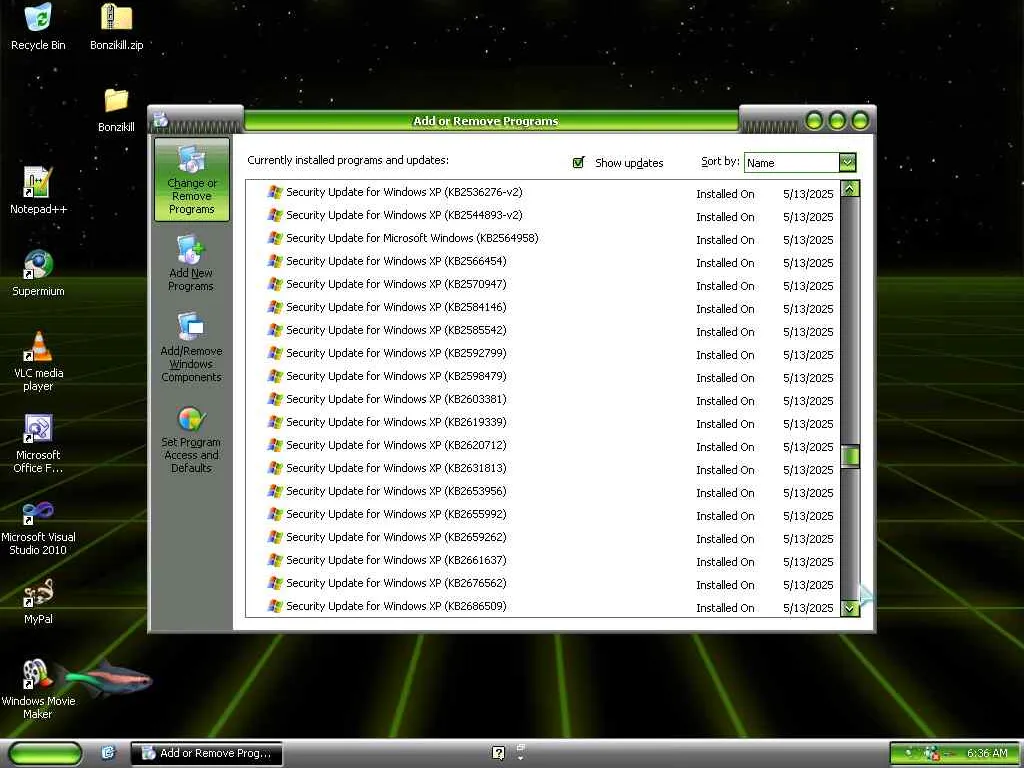Click the help question mark taskbar icon
This screenshot has width=1024, height=768.
[498, 753]
